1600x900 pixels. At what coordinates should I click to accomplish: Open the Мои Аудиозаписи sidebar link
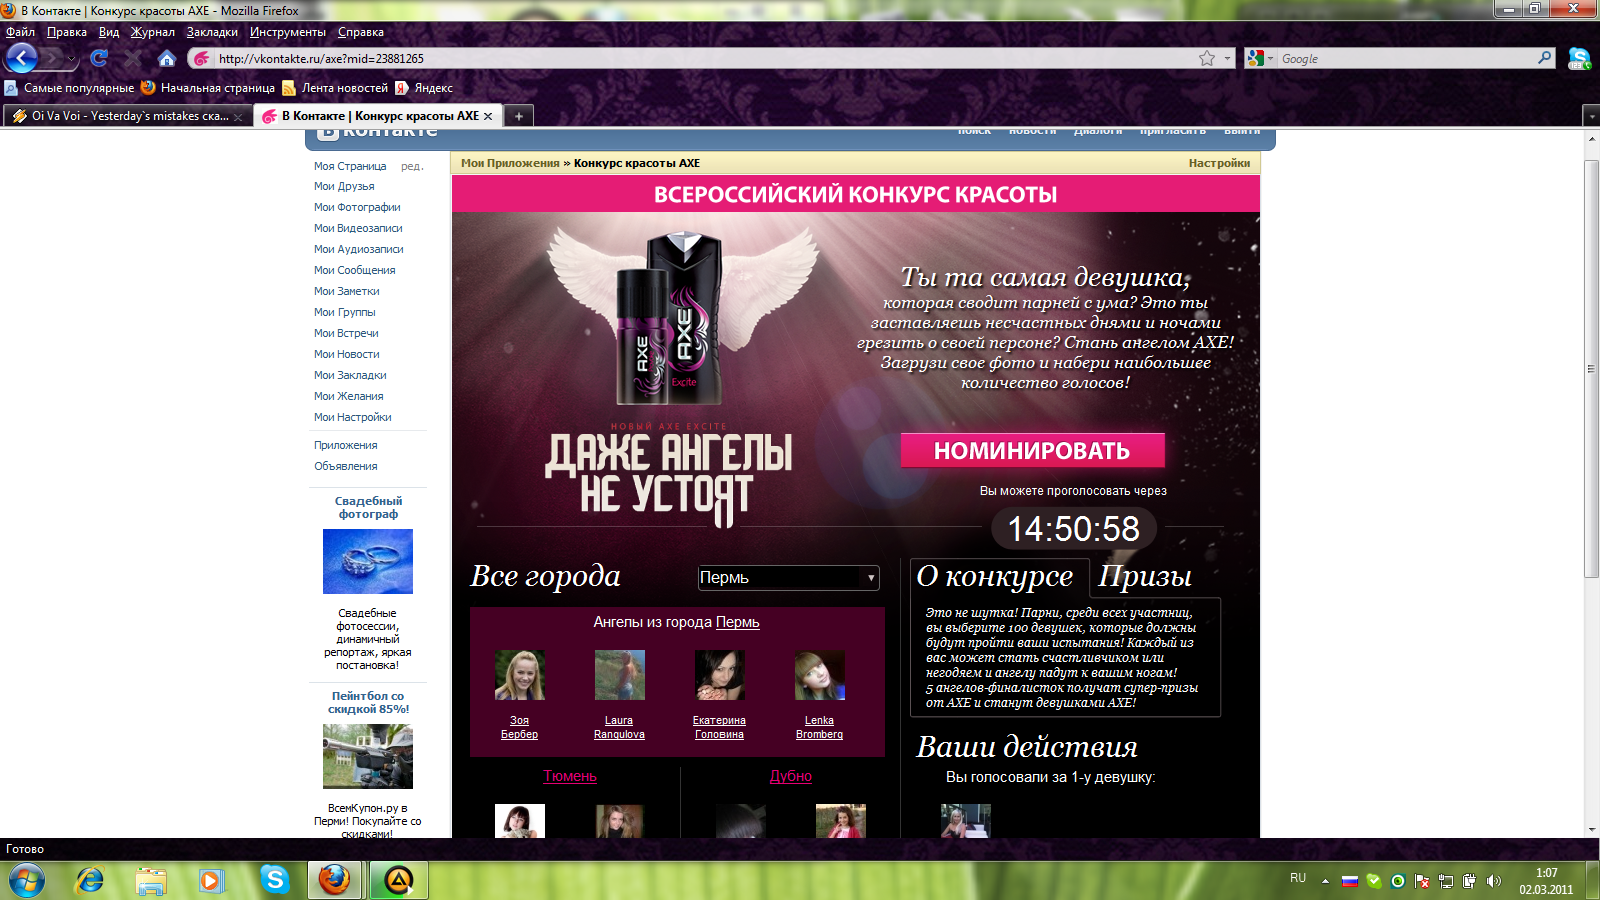coord(359,249)
